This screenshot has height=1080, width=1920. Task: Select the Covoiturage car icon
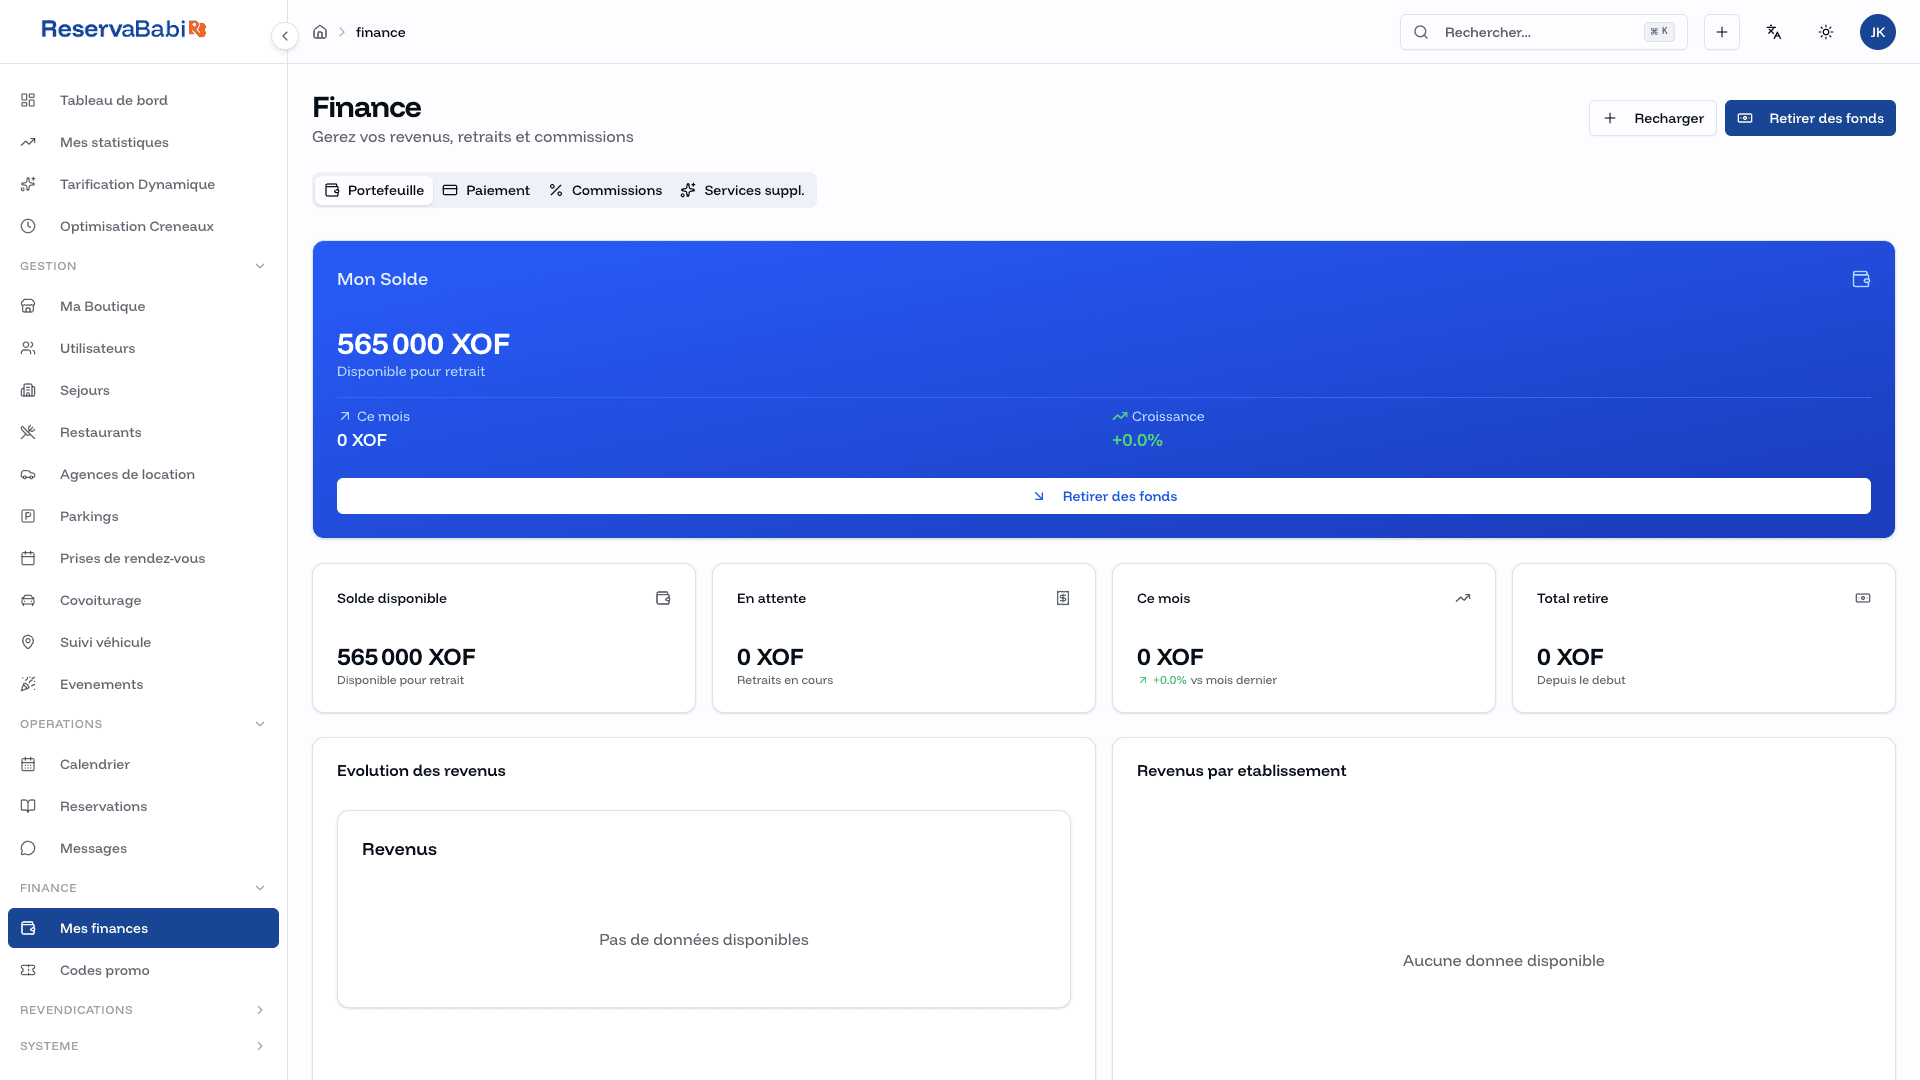pyautogui.click(x=27, y=600)
